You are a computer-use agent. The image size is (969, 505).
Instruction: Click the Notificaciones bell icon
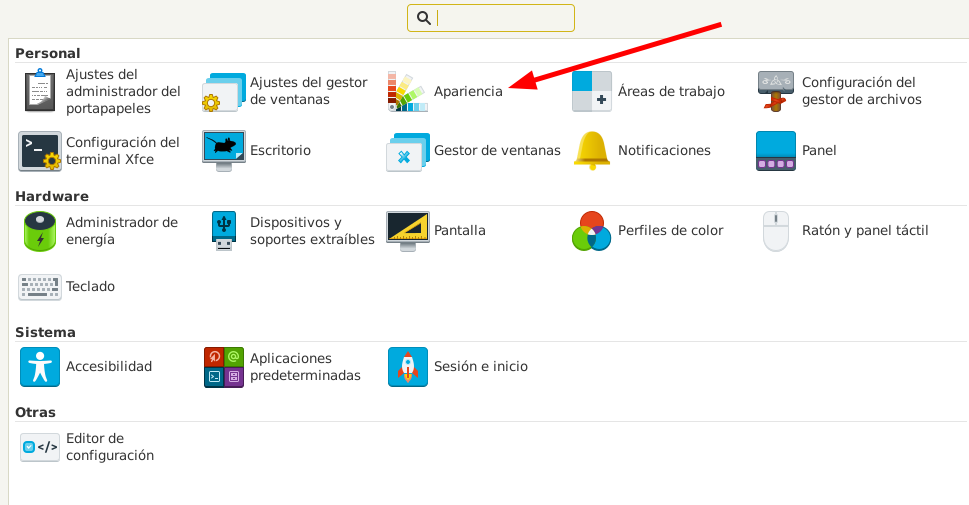pos(591,151)
